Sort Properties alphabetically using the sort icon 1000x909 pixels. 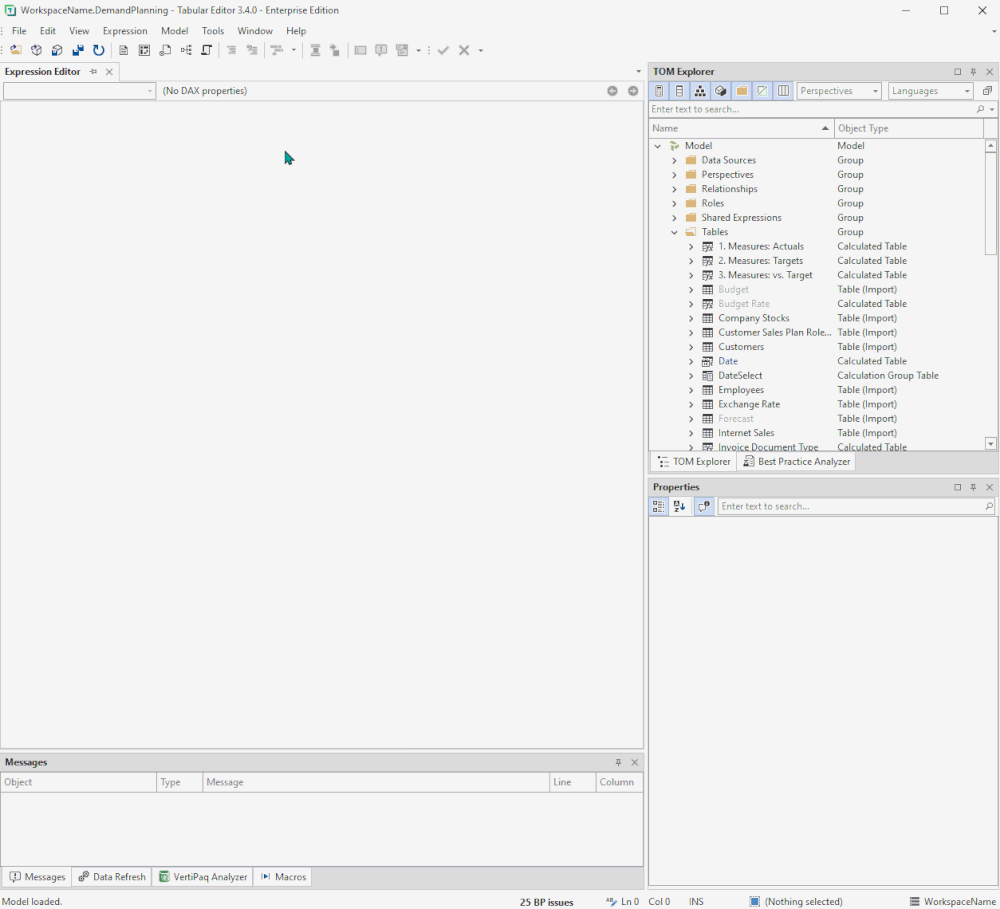[x=680, y=506]
